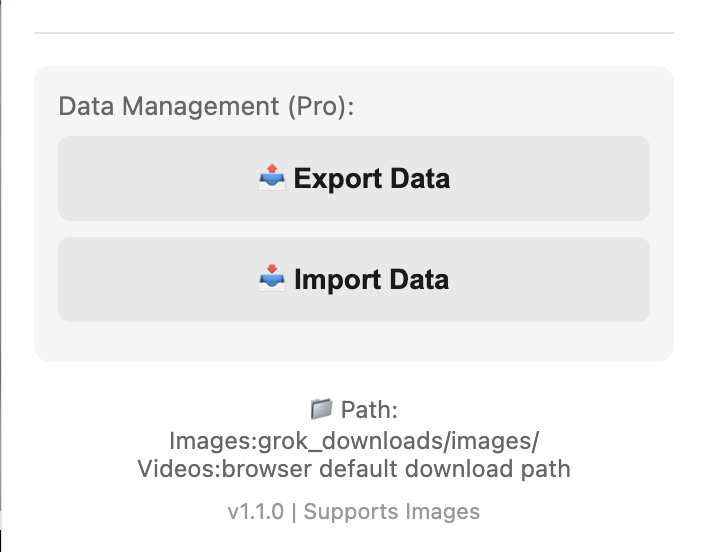This screenshot has width=702, height=552.
Task: Select the Data Management (Pro) heading
Action: 206,107
